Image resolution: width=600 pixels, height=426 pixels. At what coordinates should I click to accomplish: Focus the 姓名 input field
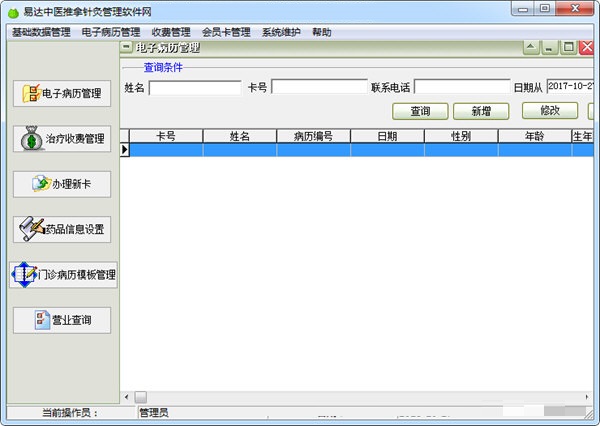tap(195, 88)
